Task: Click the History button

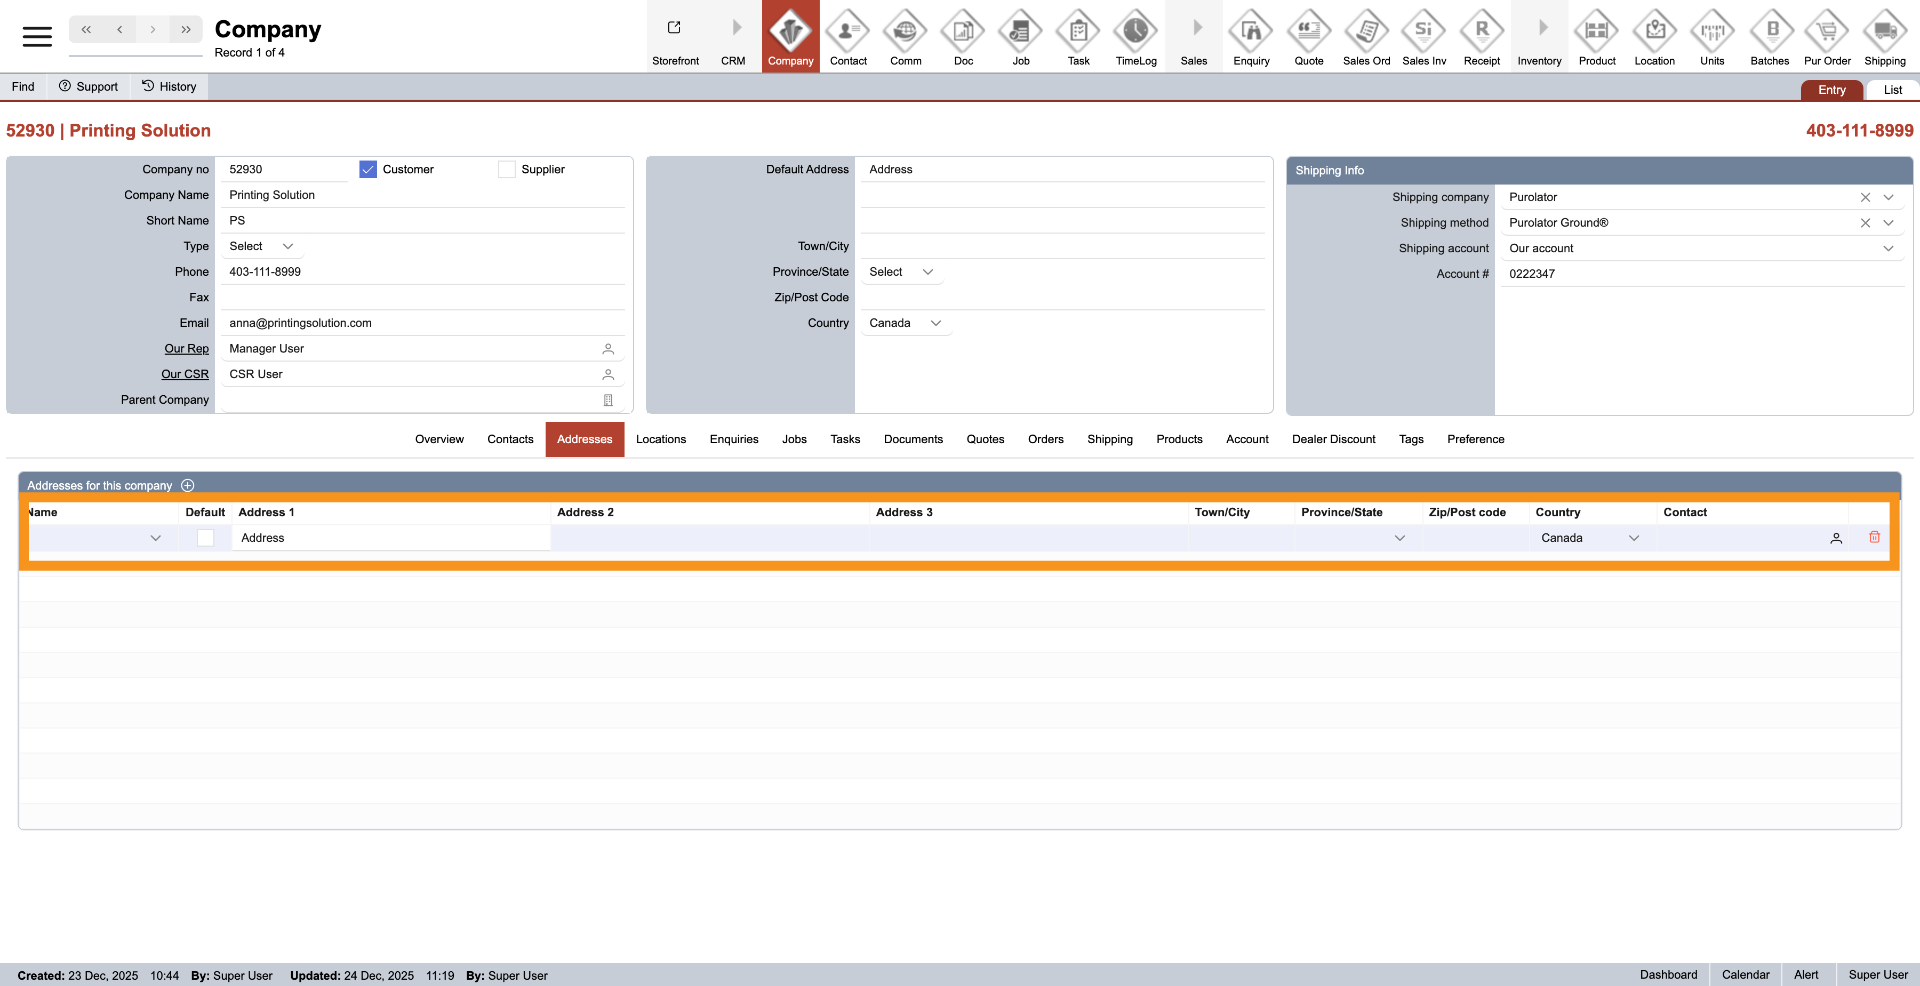Action: pyautogui.click(x=169, y=87)
